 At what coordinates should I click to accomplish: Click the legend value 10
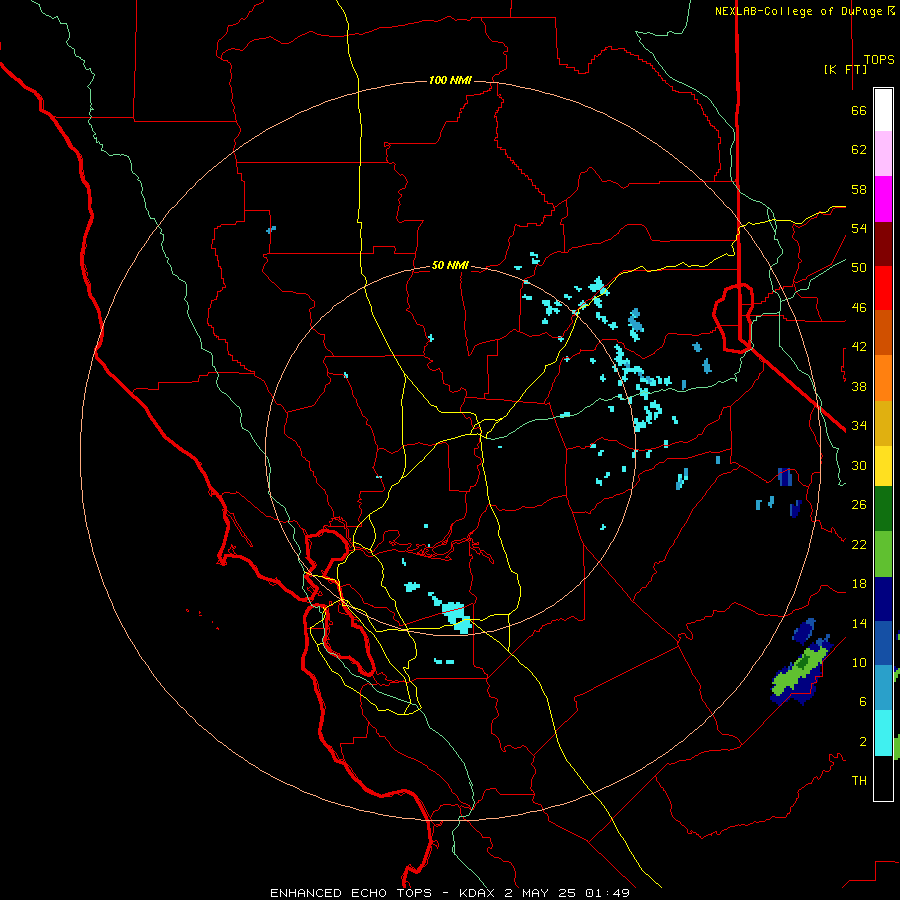click(859, 662)
